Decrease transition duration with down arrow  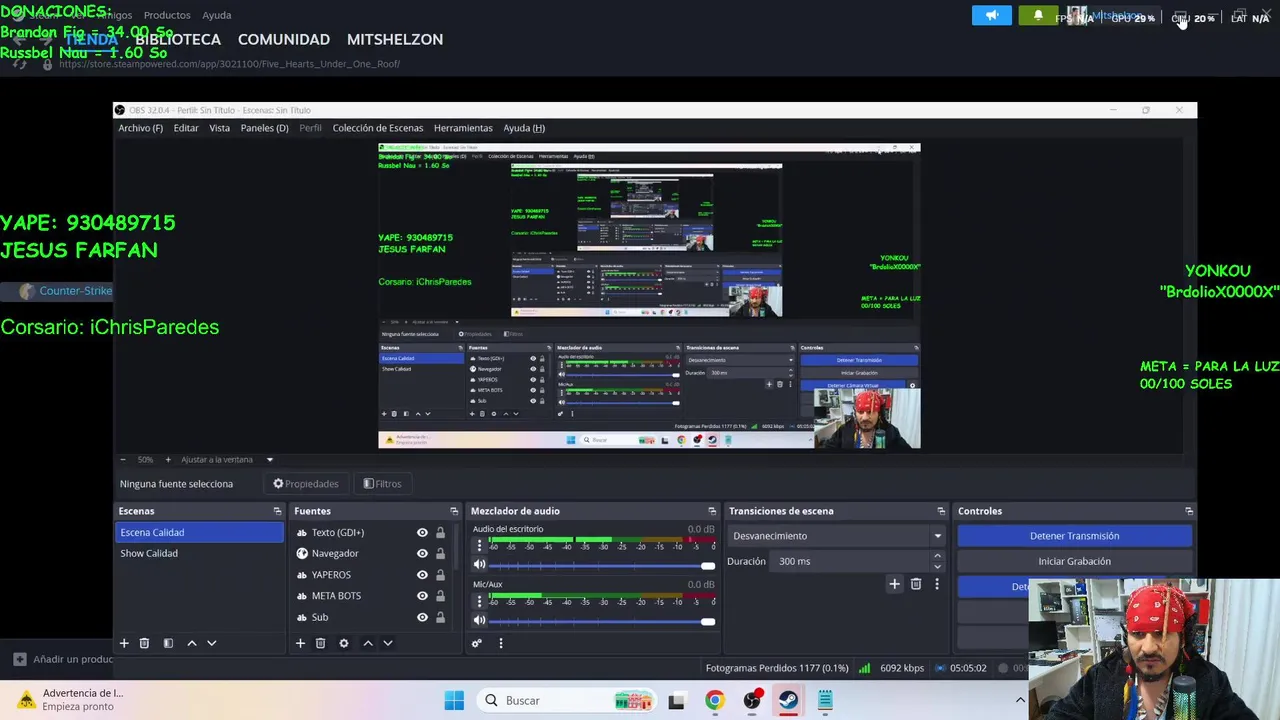pyautogui.click(x=937, y=566)
